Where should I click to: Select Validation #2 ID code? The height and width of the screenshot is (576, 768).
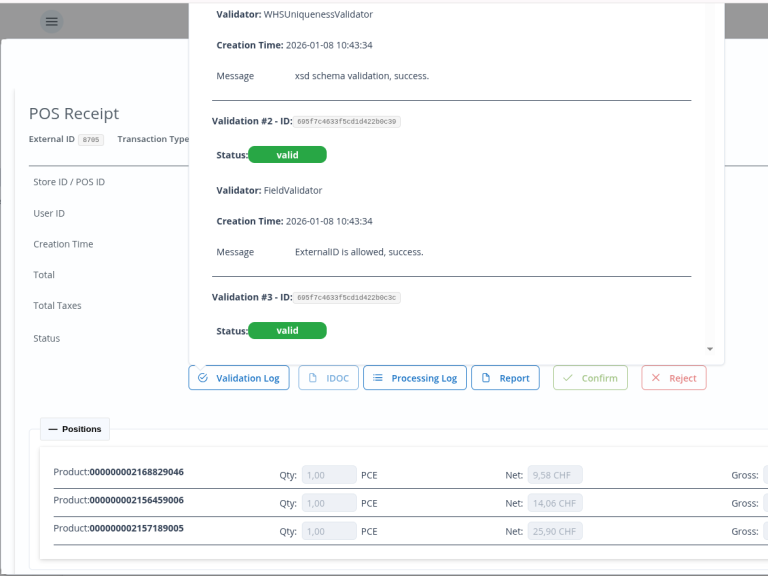(x=348, y=121)
